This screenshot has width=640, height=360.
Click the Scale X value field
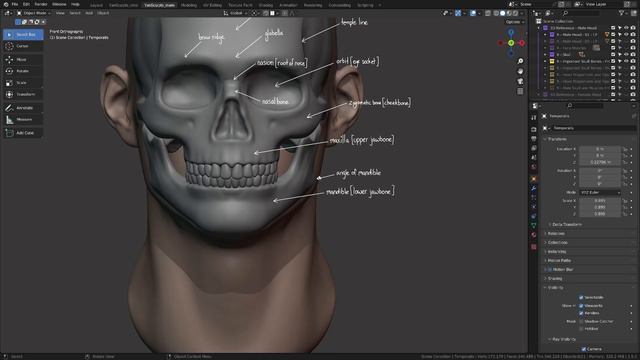(600, 201)
